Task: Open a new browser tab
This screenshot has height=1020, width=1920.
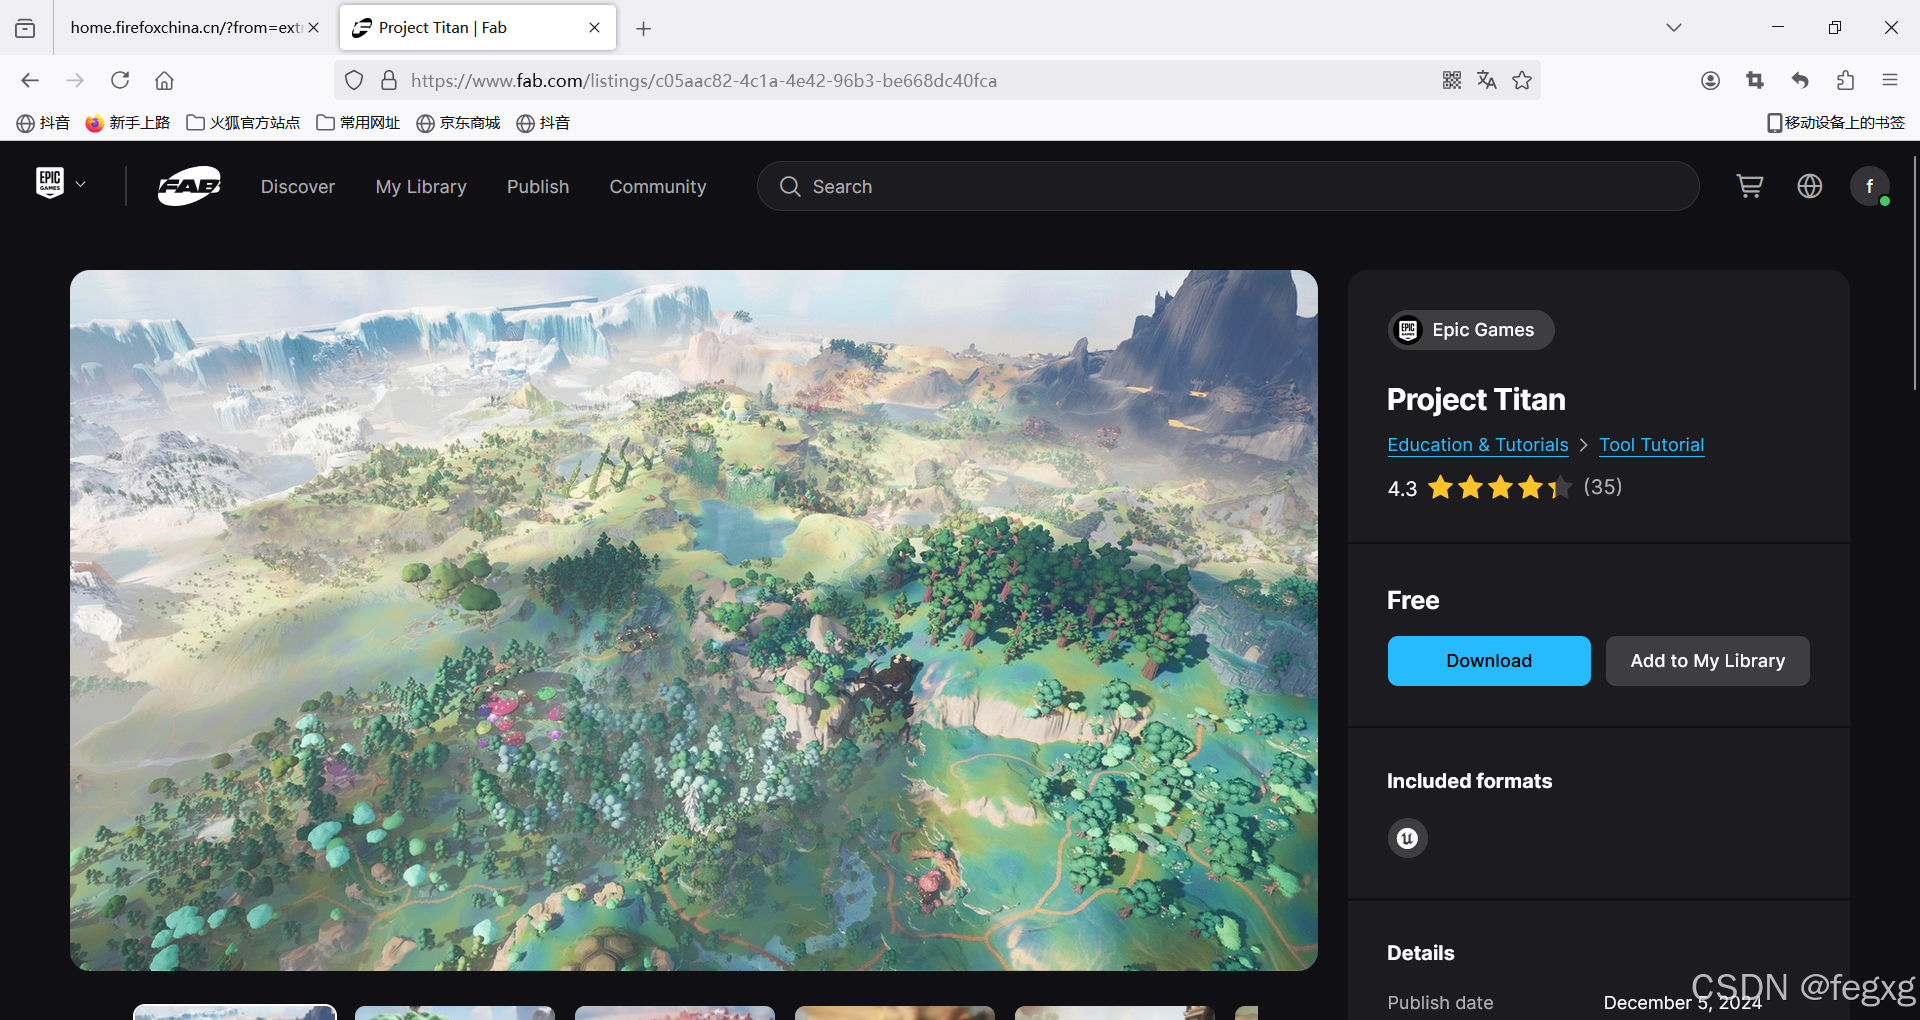Action: coord(644,29)
